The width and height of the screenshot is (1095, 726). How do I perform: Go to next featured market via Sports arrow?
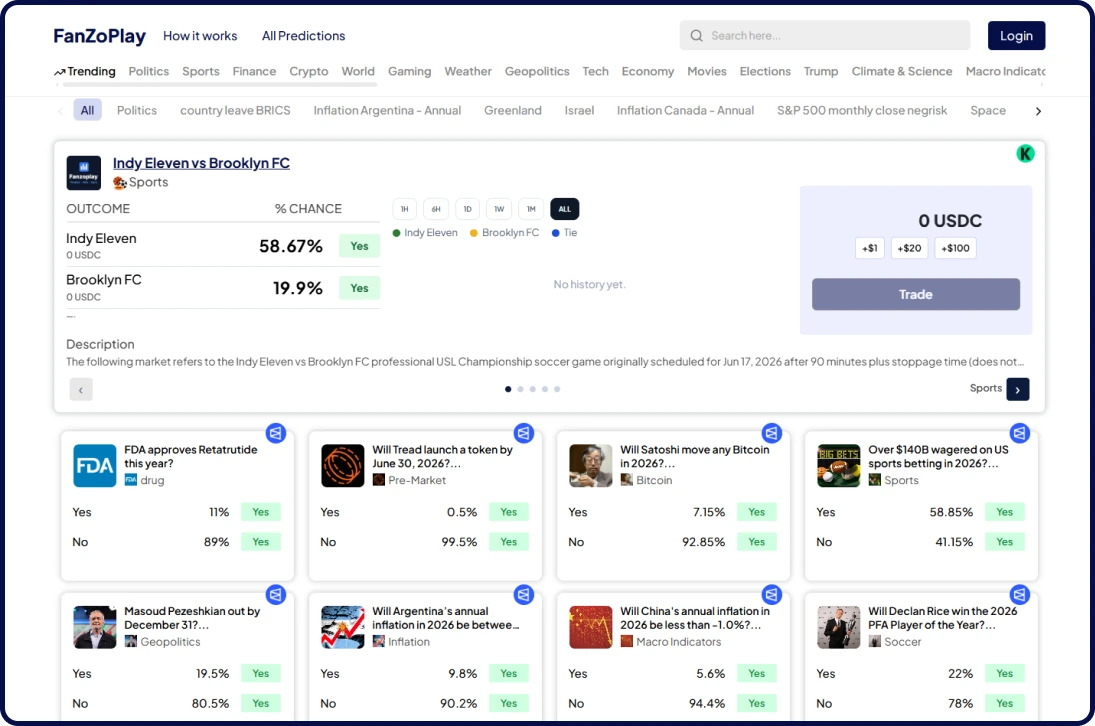(x=1017, y=390)
